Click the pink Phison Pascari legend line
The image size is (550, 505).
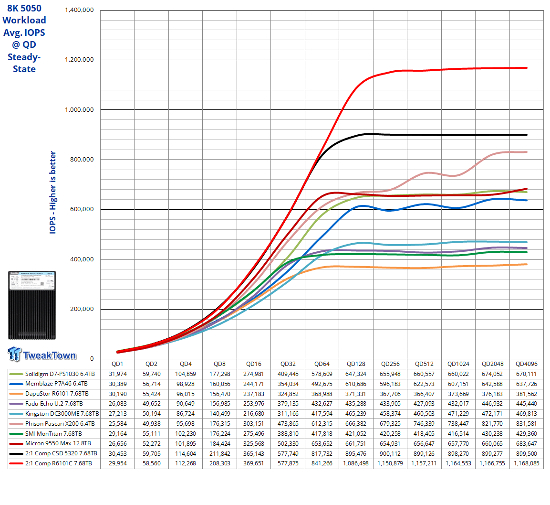point(15,424)
